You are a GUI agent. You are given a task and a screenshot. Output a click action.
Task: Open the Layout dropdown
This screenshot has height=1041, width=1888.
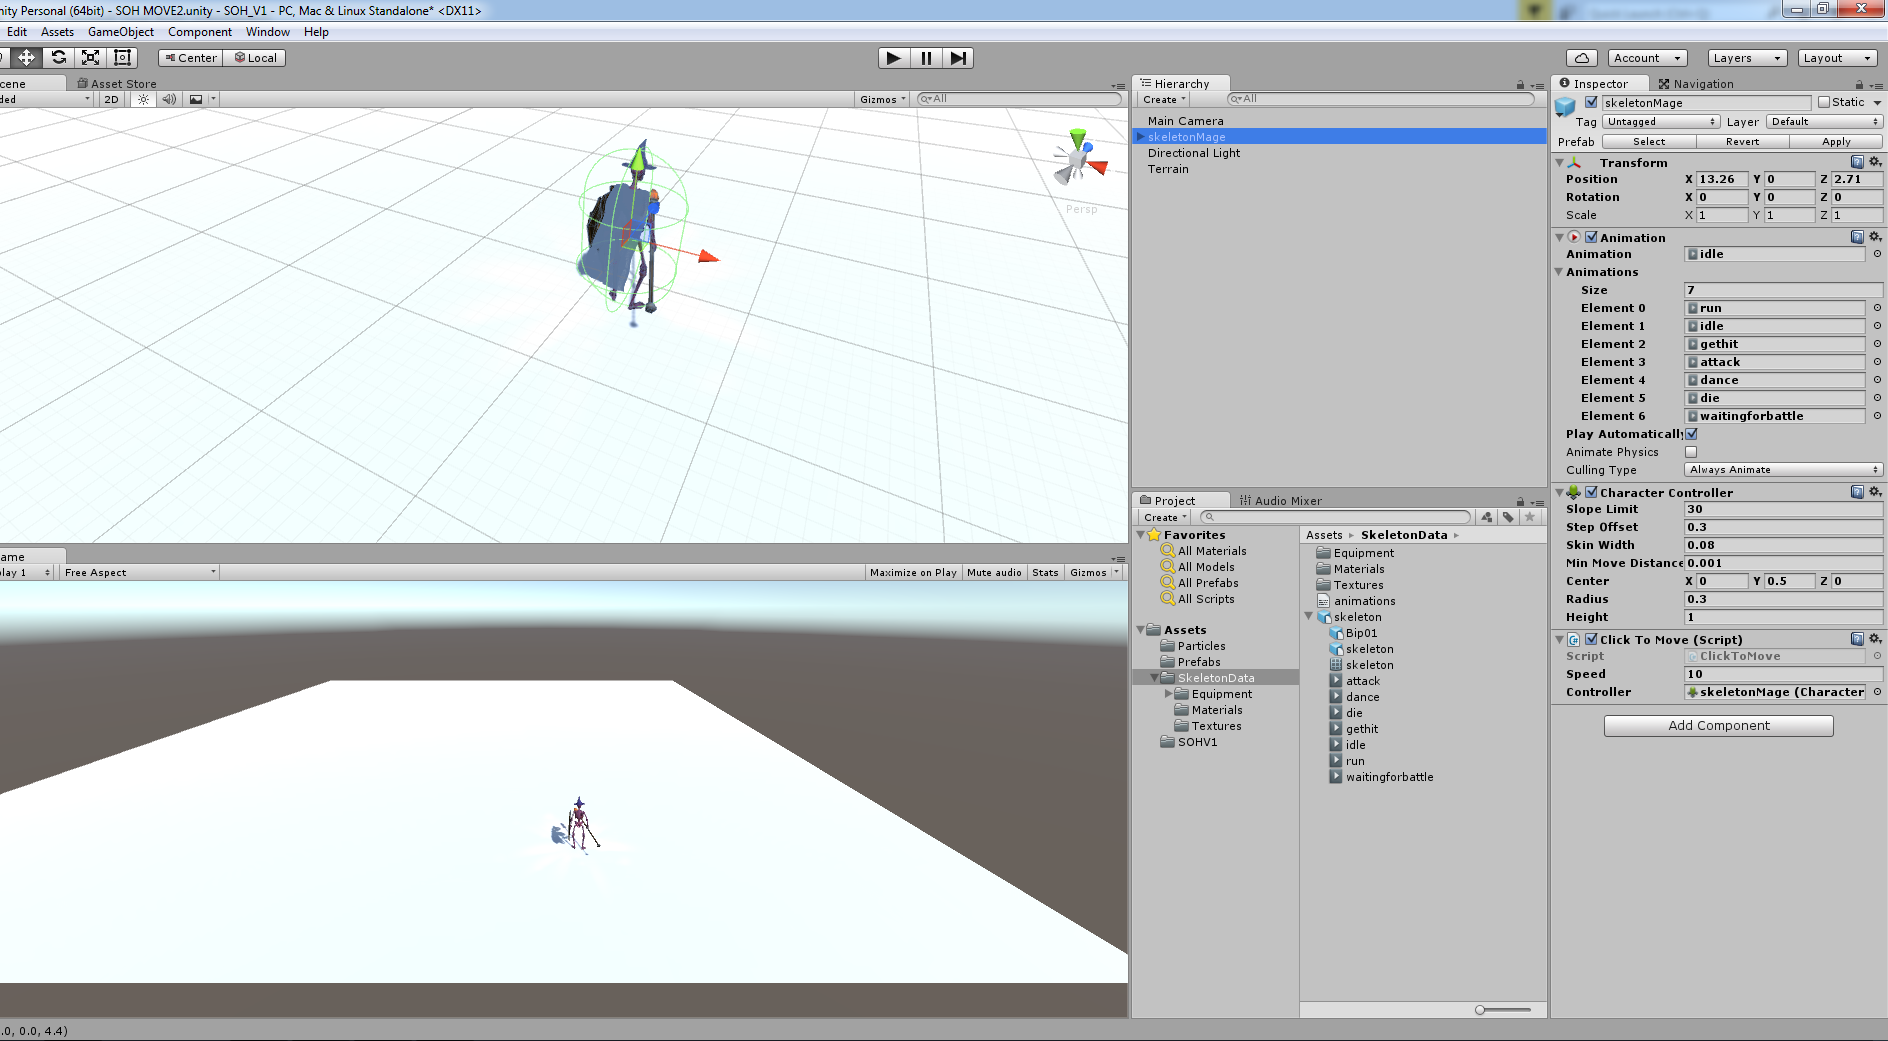[1837, 58]
